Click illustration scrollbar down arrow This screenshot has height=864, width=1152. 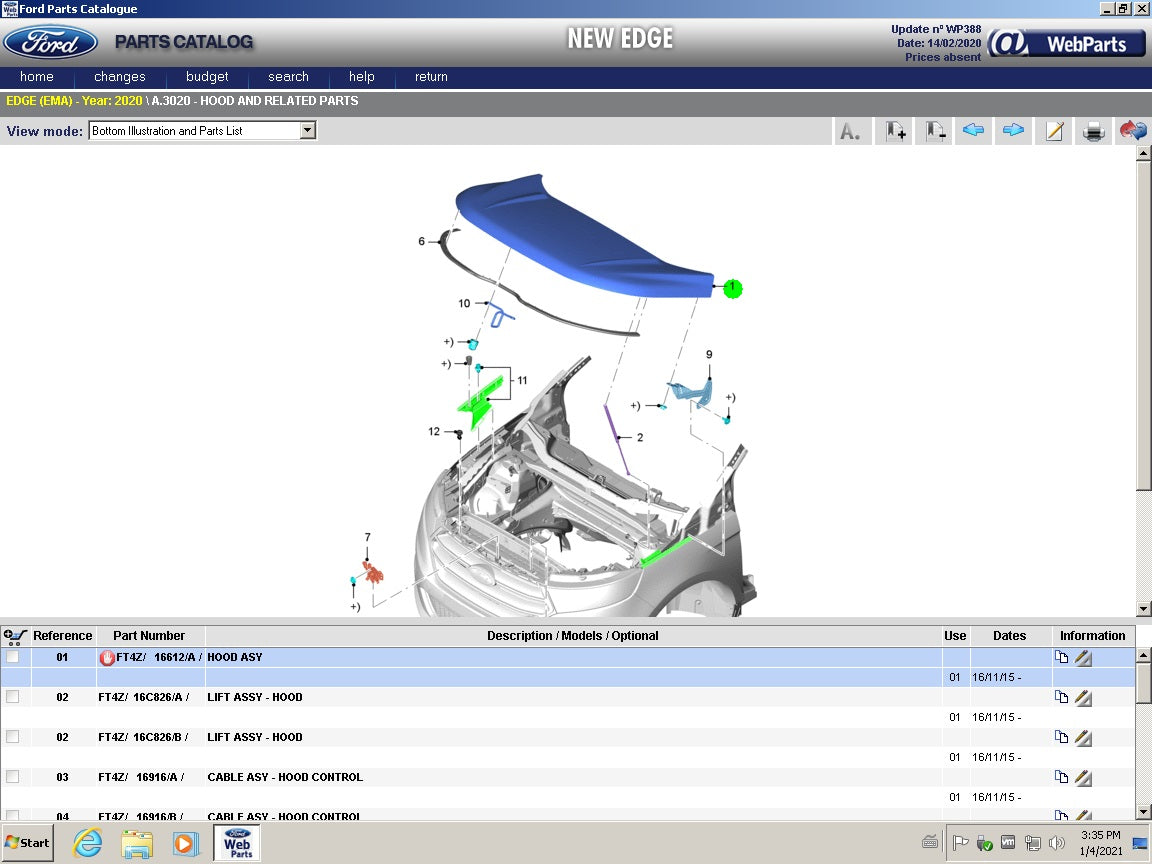click(x=1143, y=609)
